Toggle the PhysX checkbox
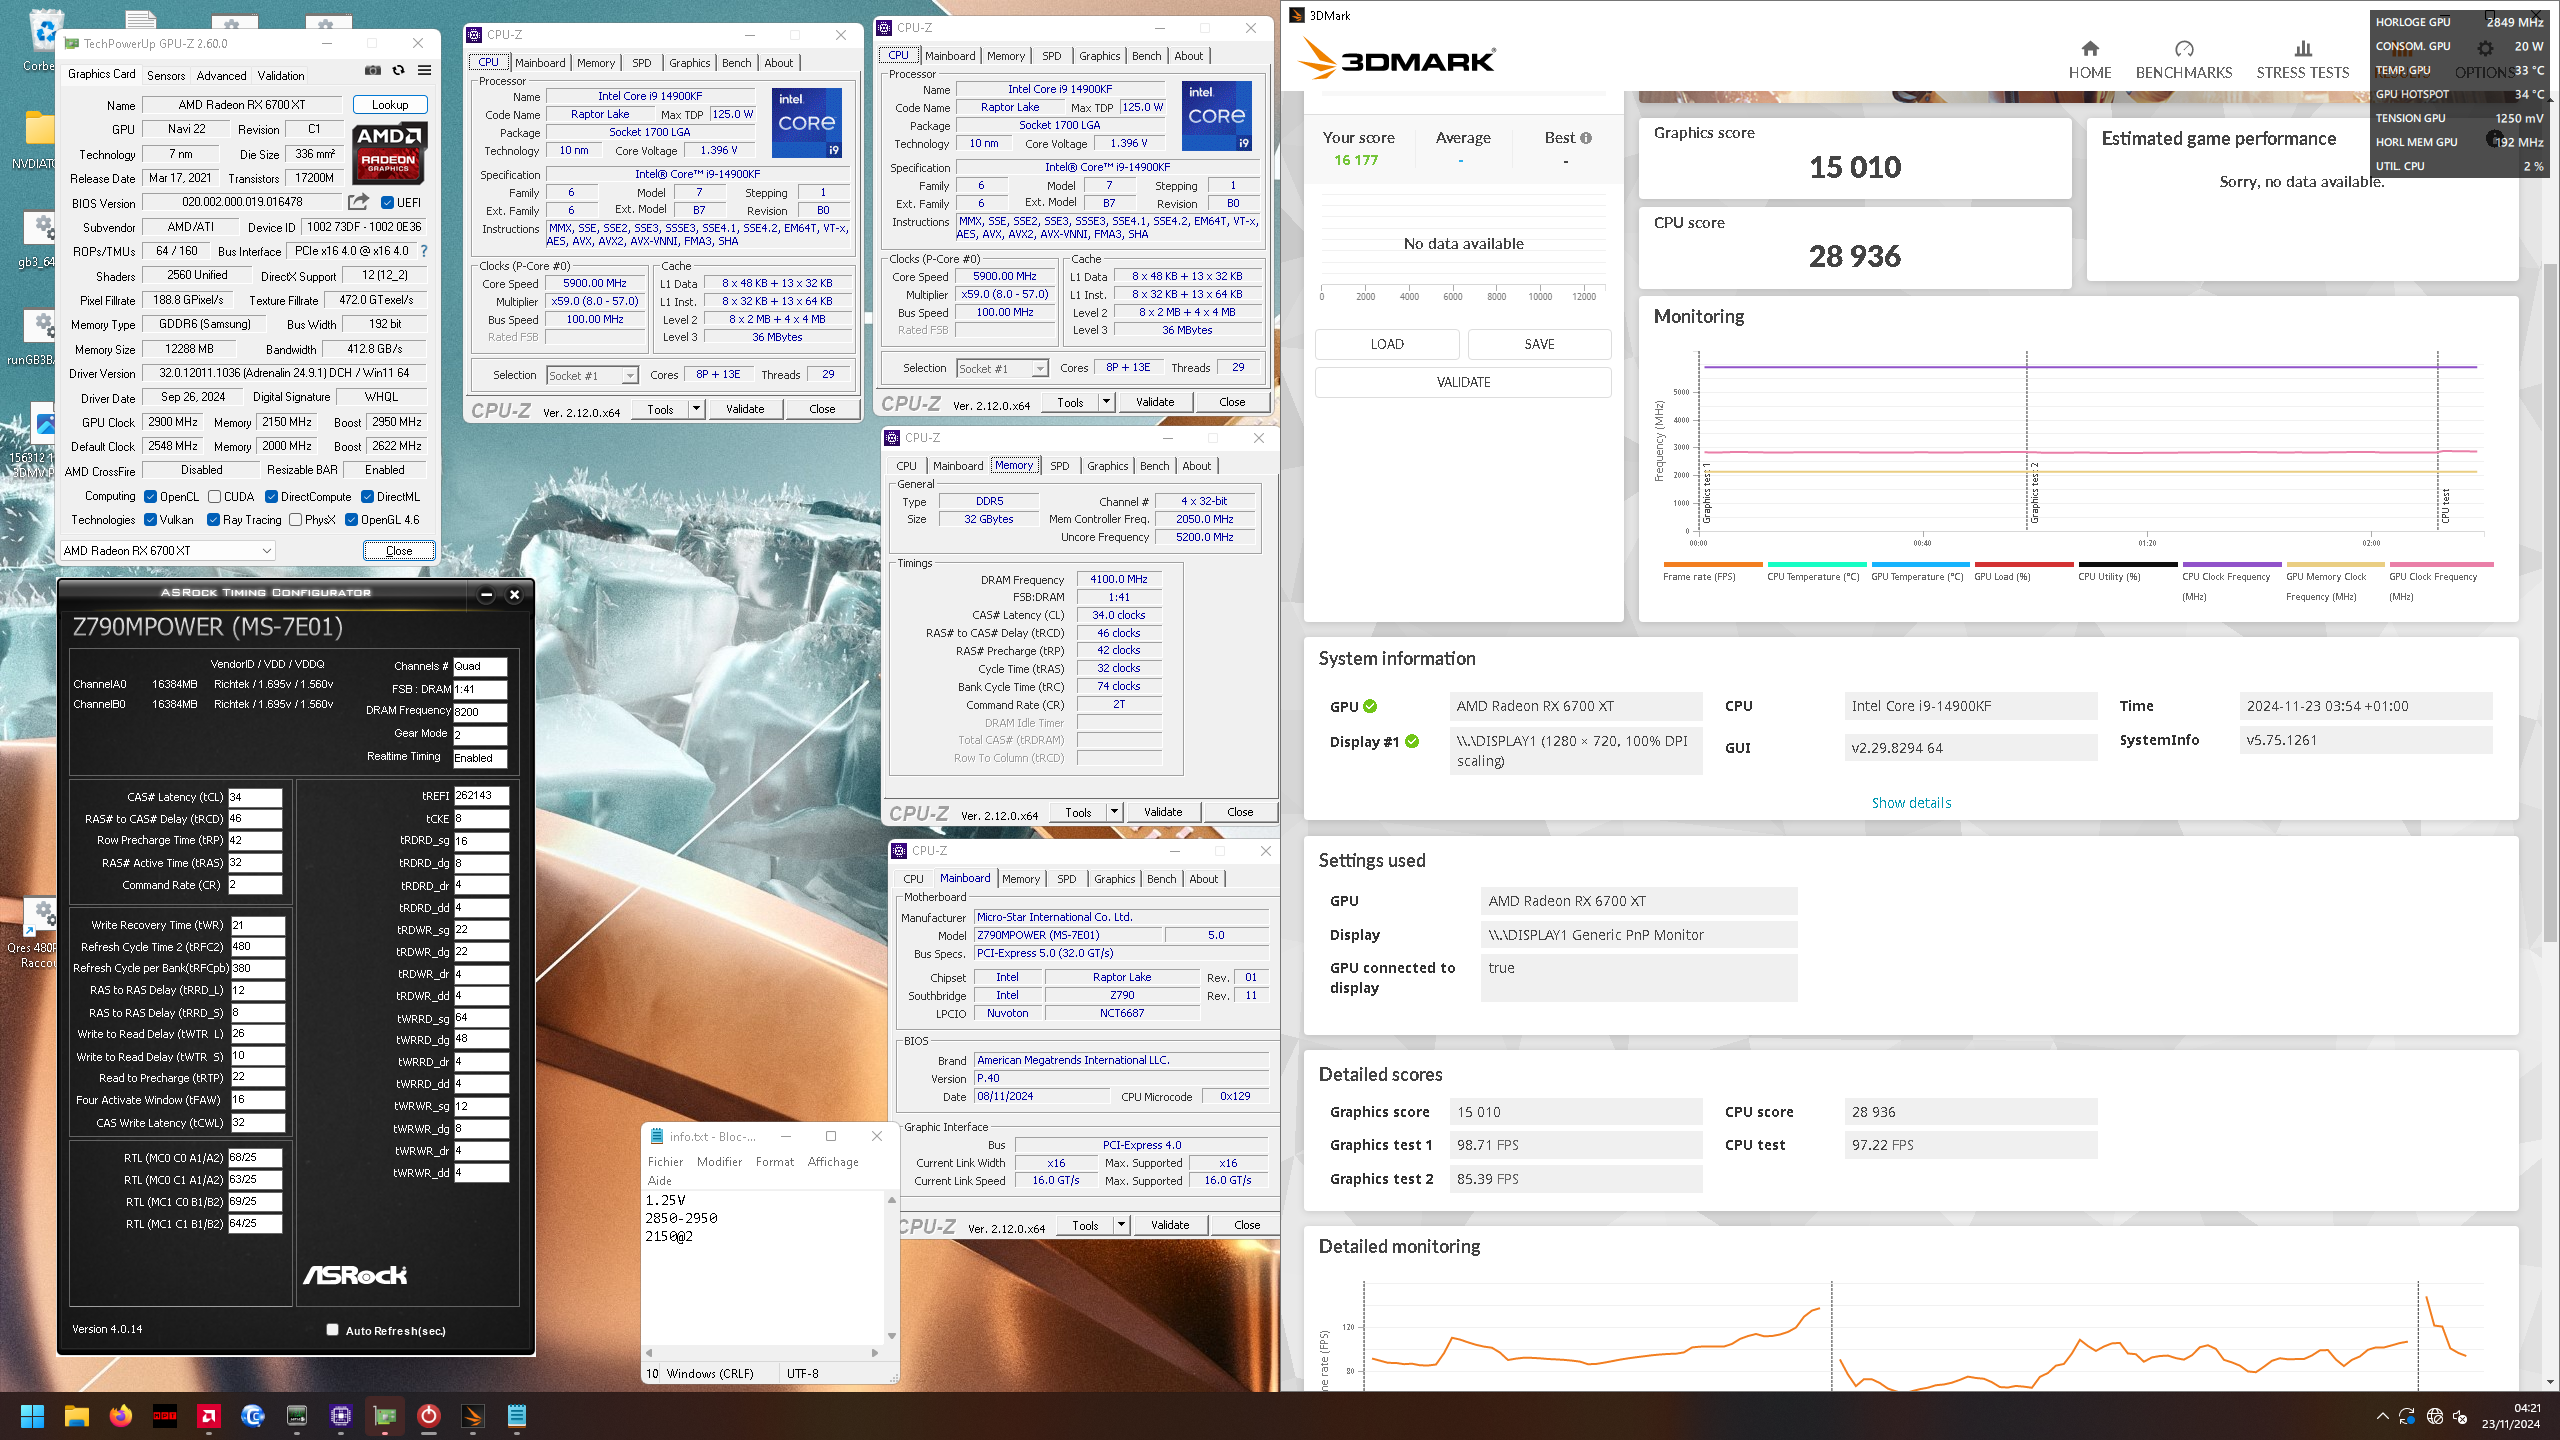This screenshot has height=1440, width=2560. [295, 520]
